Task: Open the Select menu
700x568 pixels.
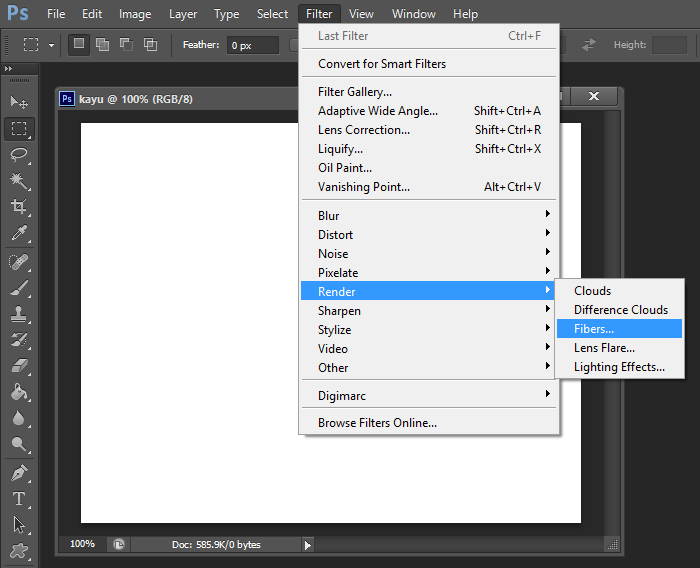Action: [272, 14]
